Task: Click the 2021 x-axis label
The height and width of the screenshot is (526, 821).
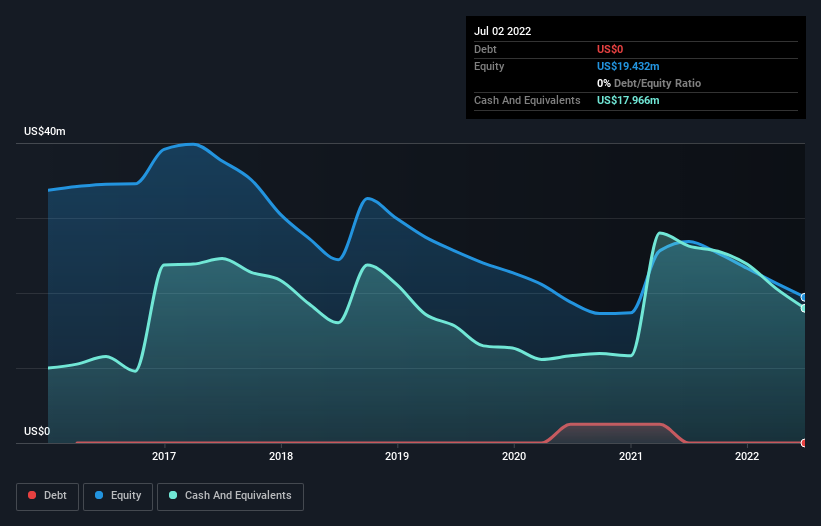Action: pyautogui.click(x=630, y=456)
